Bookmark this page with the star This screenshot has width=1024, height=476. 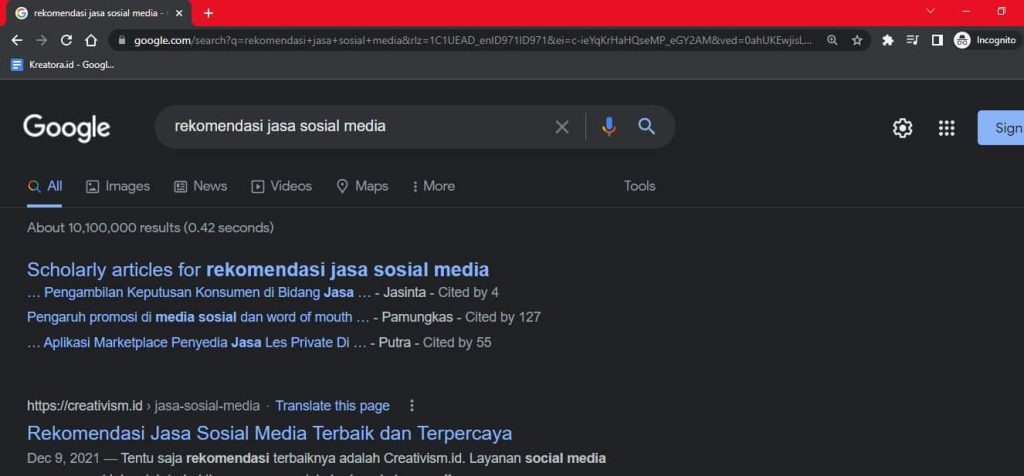coord(857,40)
